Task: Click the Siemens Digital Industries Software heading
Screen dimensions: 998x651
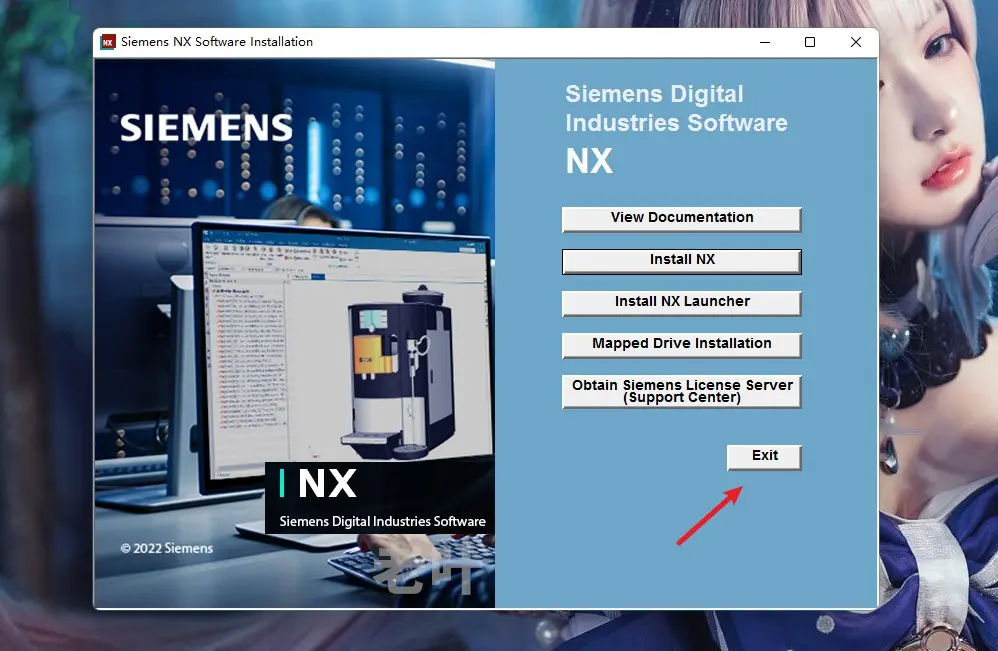Action: [676, 108]
